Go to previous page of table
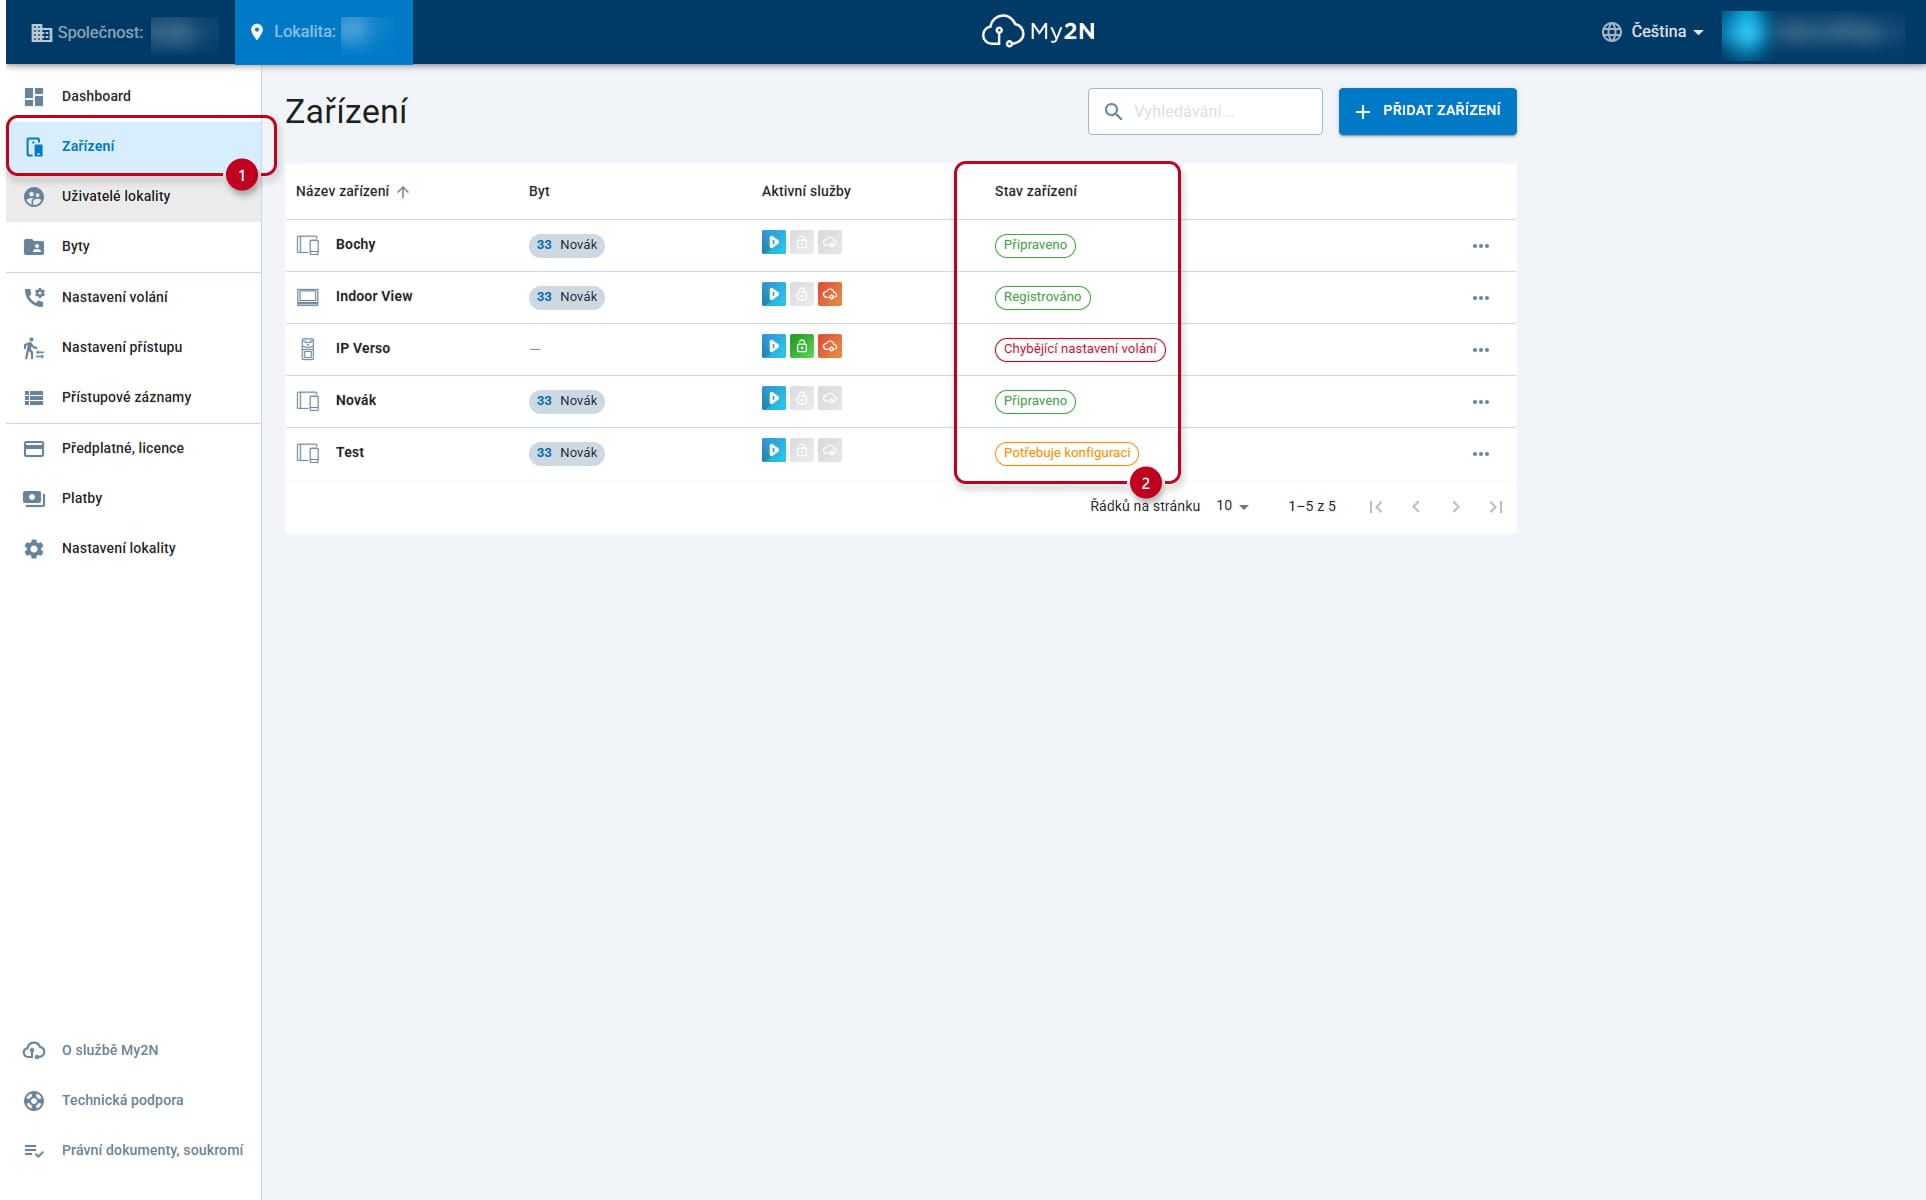The width and height of the screenshot is (1926, 1200). [x=1416, y=507]
